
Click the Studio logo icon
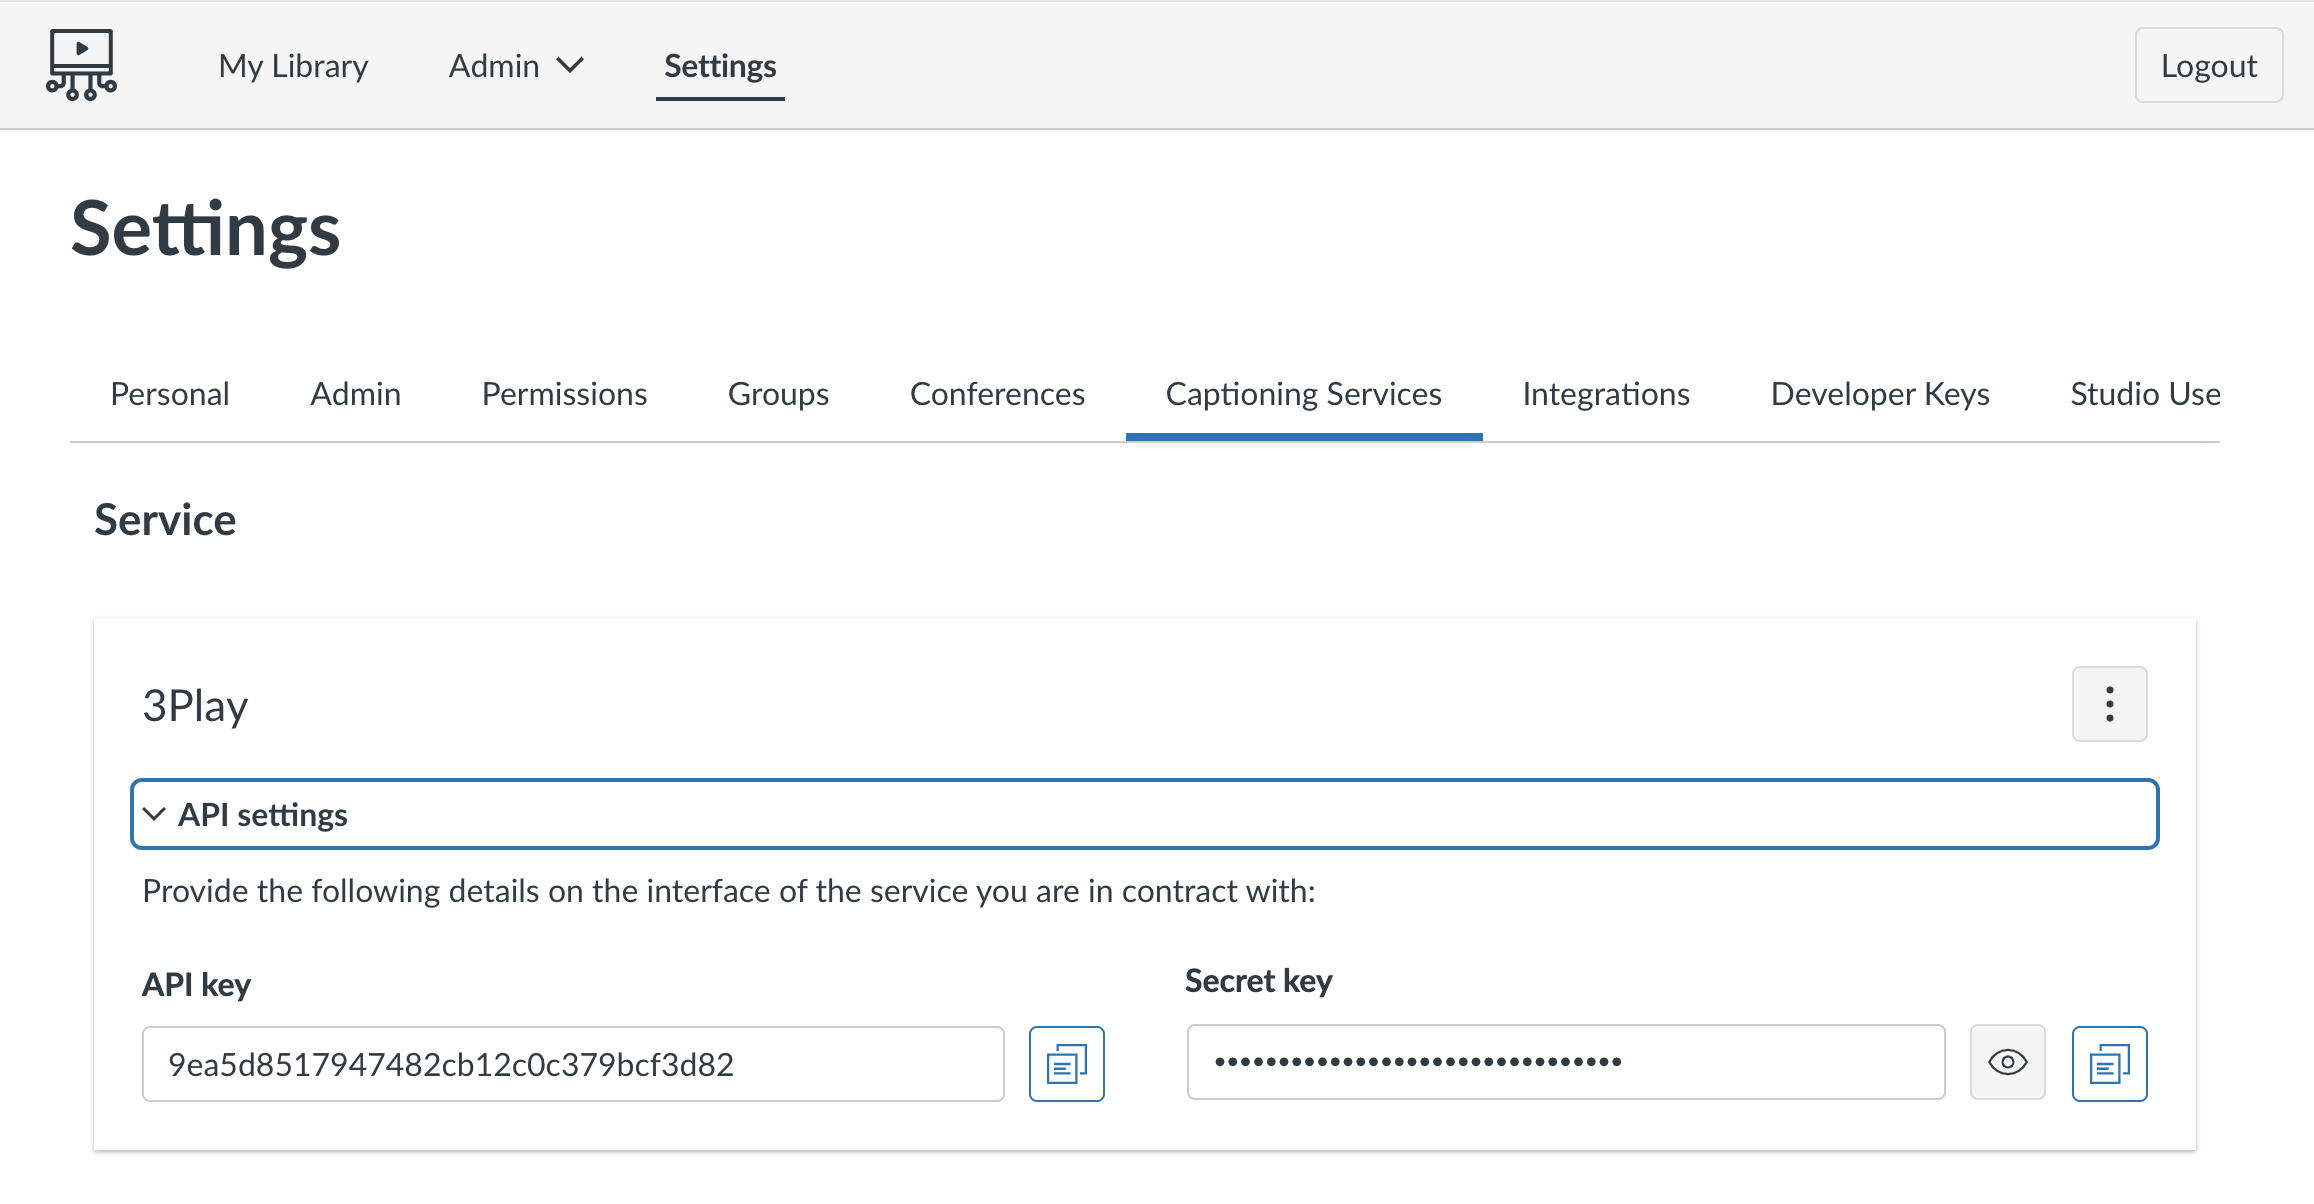pyautogui.click(x=81, y=65)
